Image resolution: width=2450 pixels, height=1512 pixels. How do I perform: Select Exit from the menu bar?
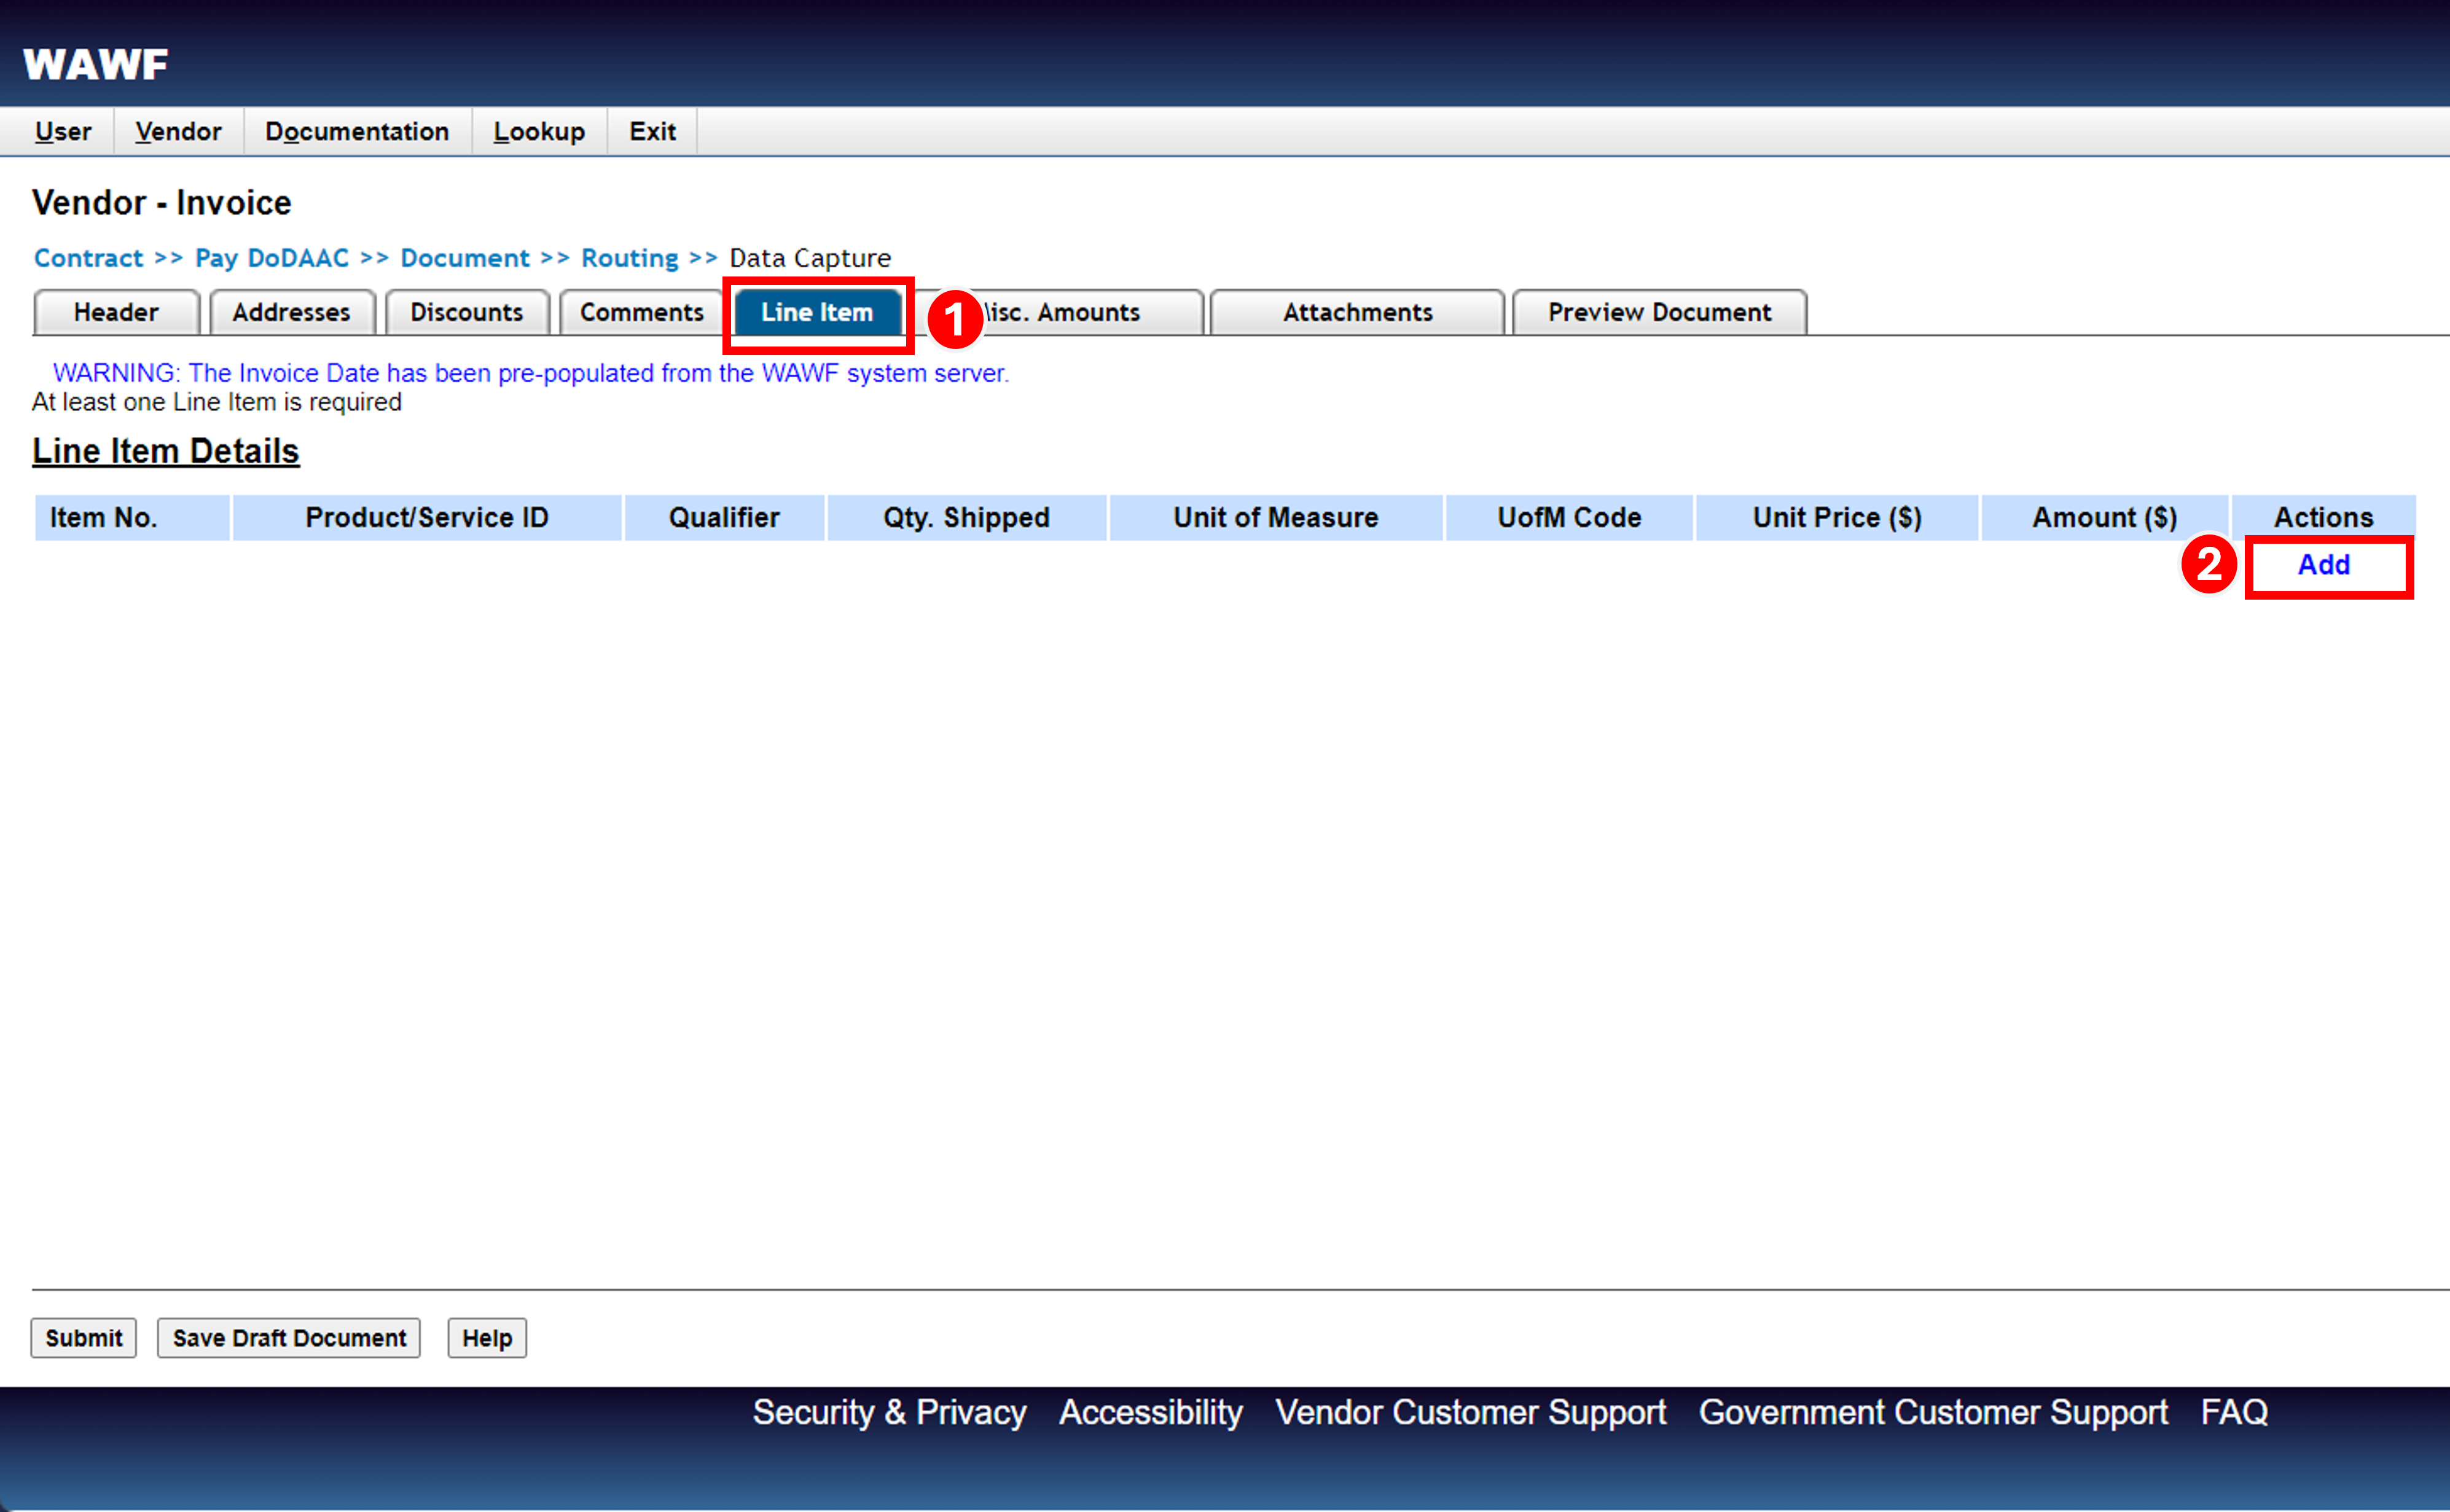tap(652, 131)
